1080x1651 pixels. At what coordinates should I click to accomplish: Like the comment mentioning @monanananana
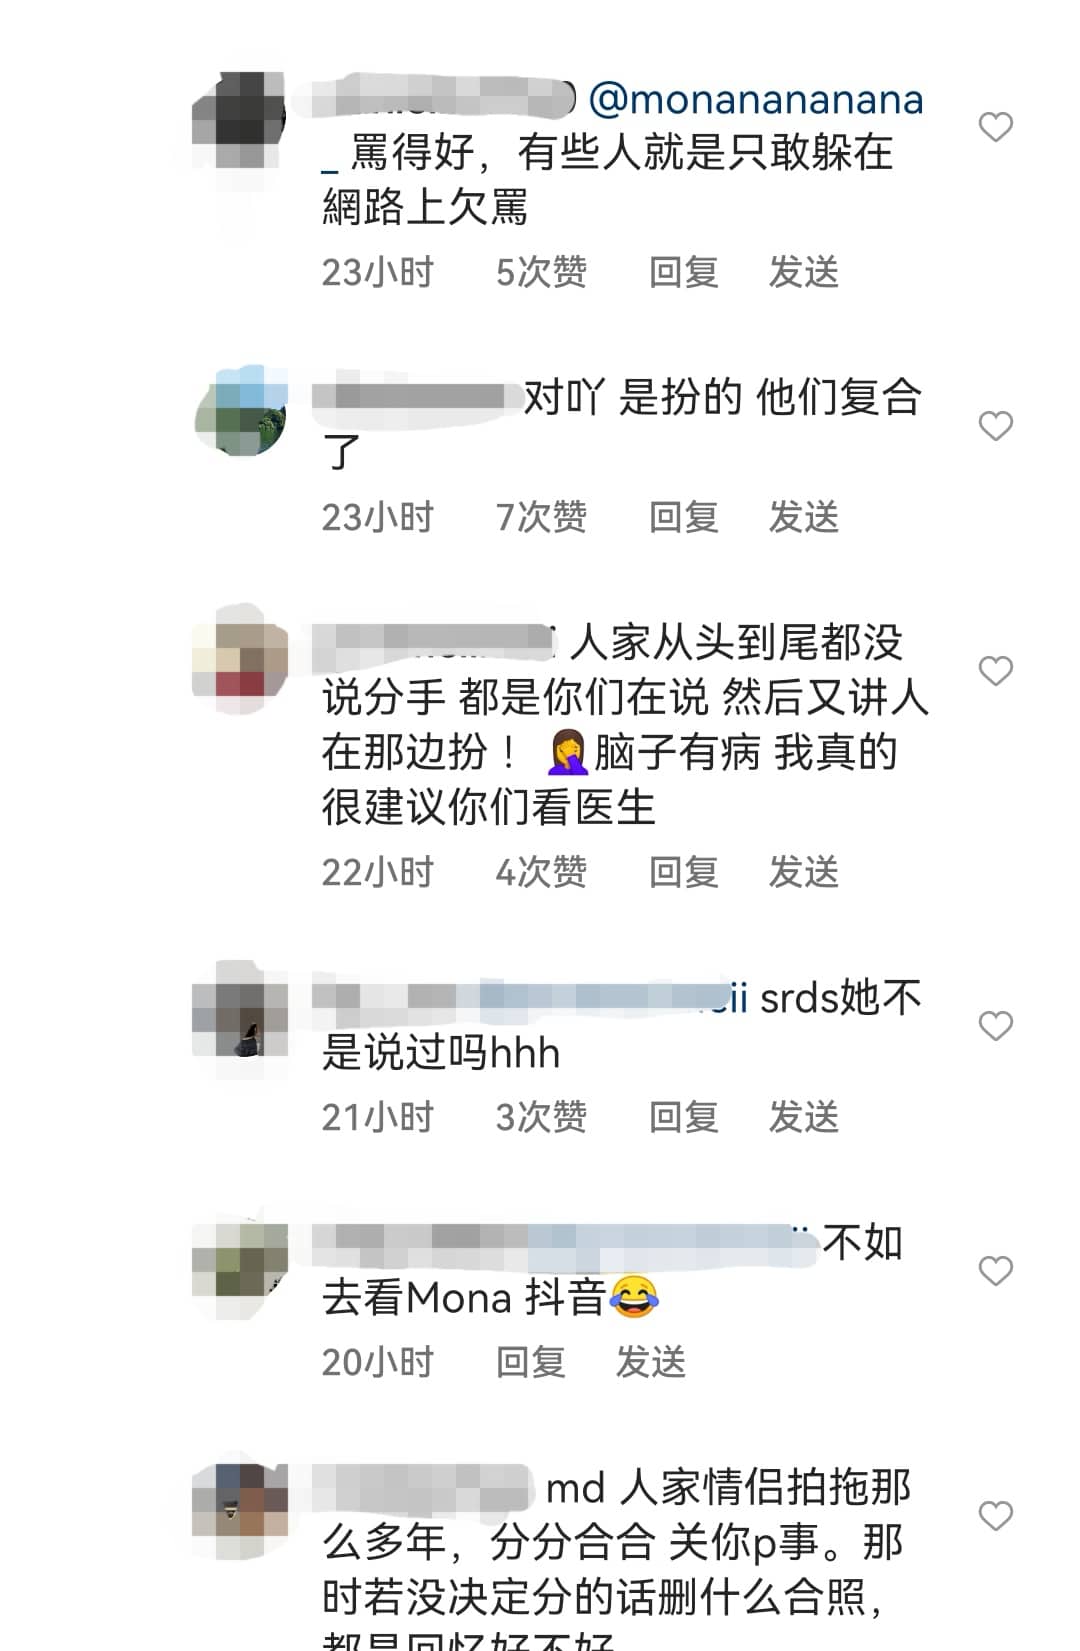click(x=995, y=127)
